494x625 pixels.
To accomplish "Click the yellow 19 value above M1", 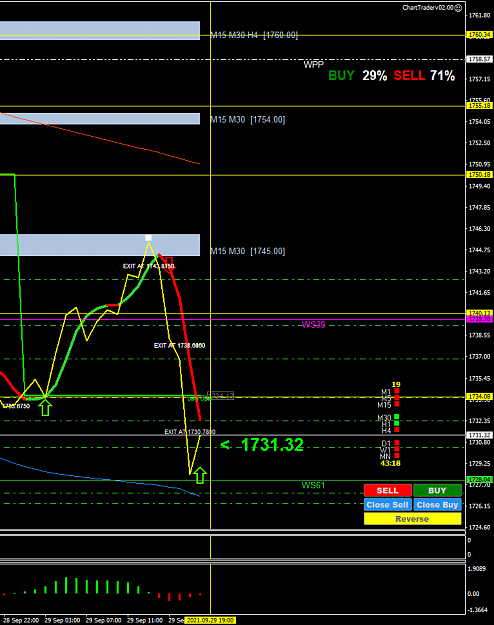I will pos(396,385).
